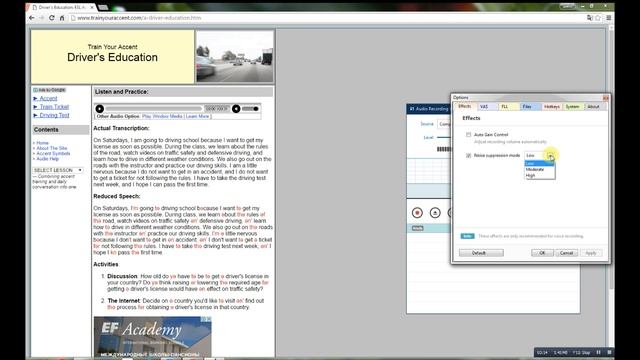
Task: Click the new tab button in Chrome
Action: click(x=103, y=7)
